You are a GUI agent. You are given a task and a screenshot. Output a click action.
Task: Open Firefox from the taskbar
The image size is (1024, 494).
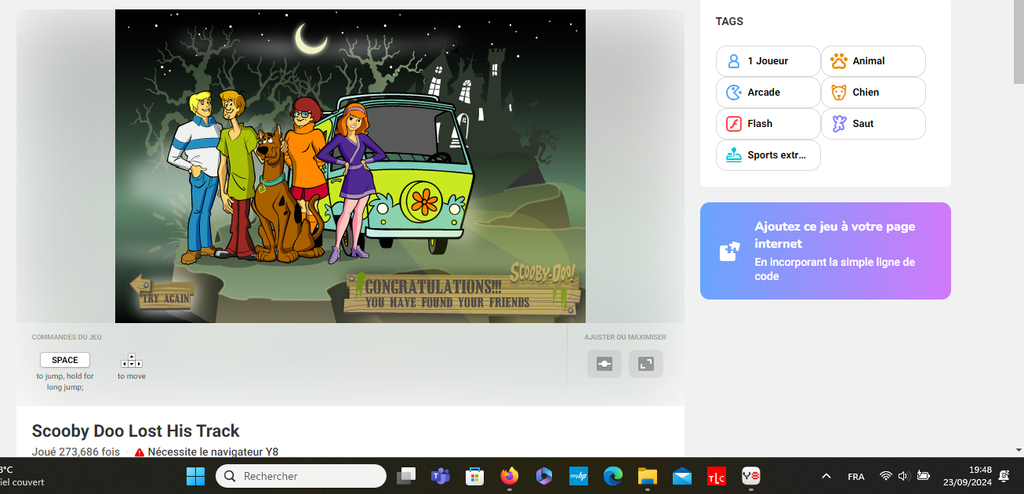point(509,476)
